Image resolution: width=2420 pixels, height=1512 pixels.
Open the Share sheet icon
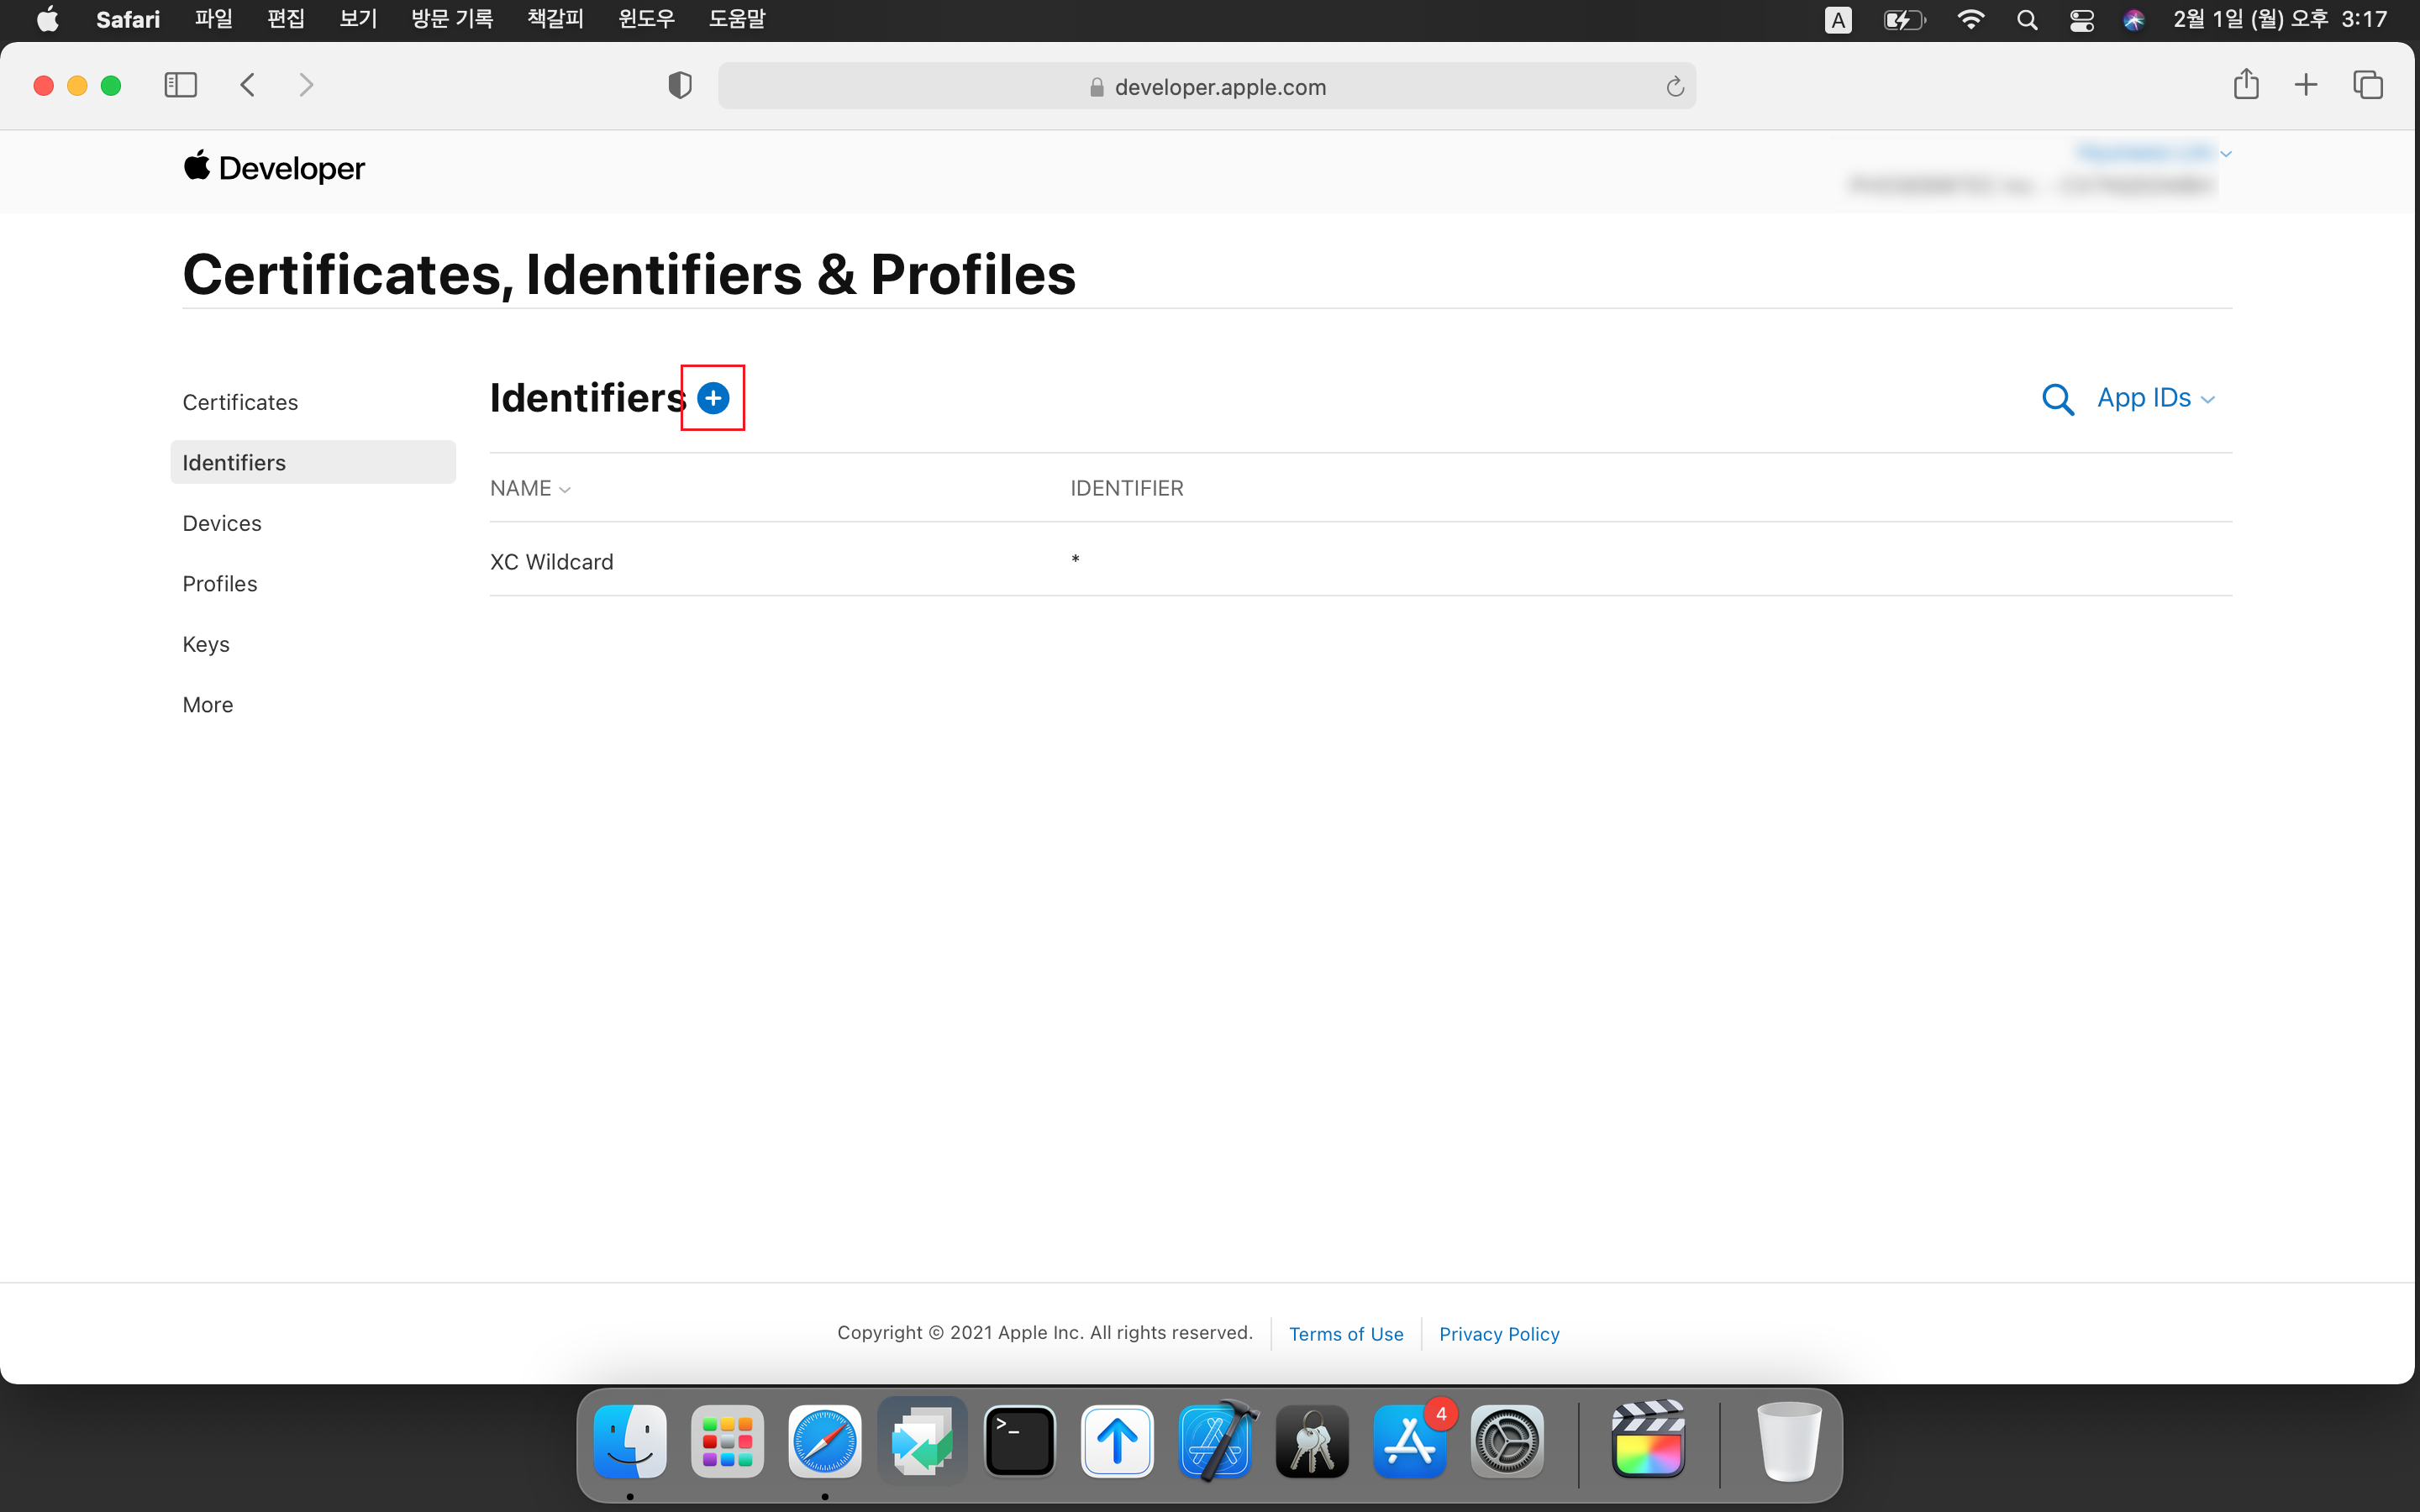2246,85
